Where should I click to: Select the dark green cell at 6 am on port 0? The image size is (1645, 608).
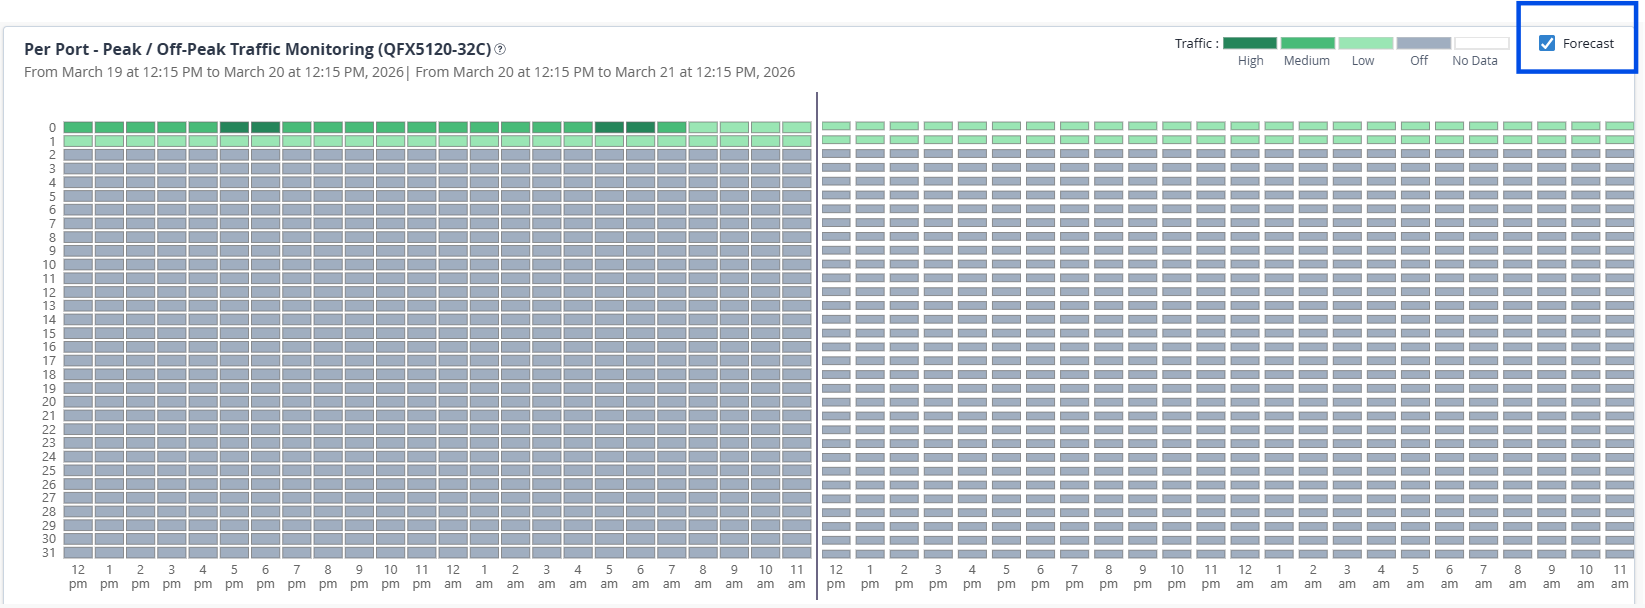640,125
